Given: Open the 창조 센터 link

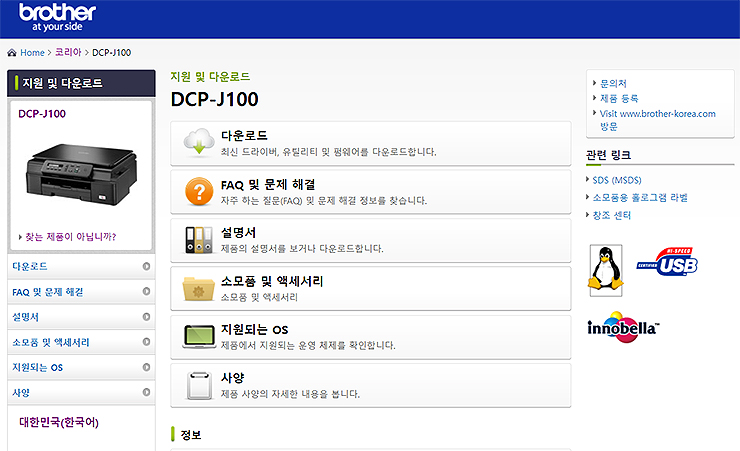Looking at the screenshot, I should [x=612, y=216].
